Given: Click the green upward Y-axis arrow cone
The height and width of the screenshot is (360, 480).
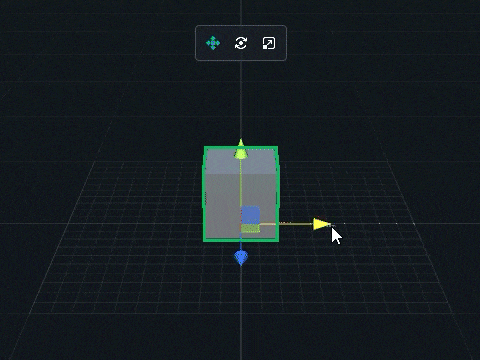Looking at the screenshot, I should [x=241, y=150].
